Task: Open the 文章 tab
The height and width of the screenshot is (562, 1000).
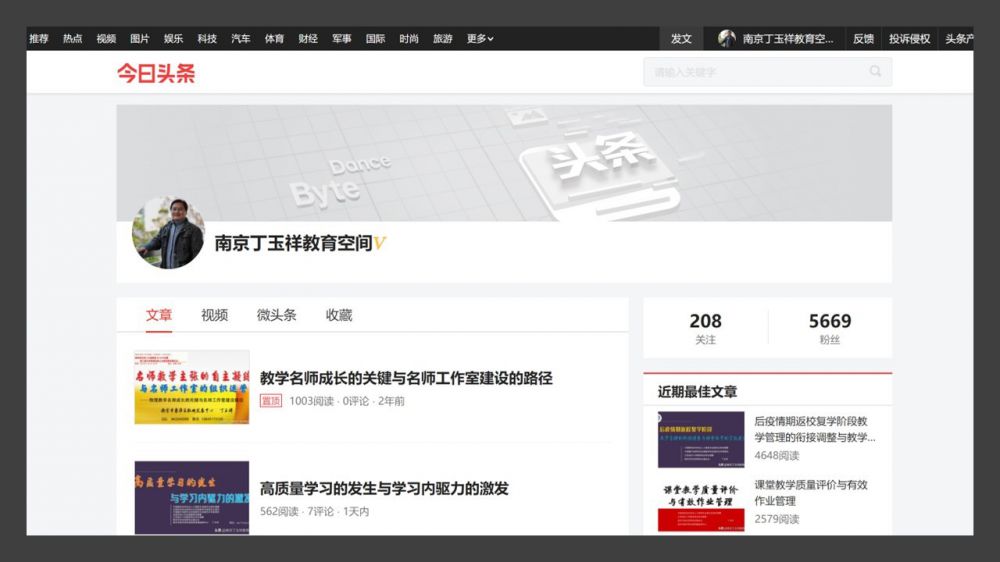Action: point(159,315)
